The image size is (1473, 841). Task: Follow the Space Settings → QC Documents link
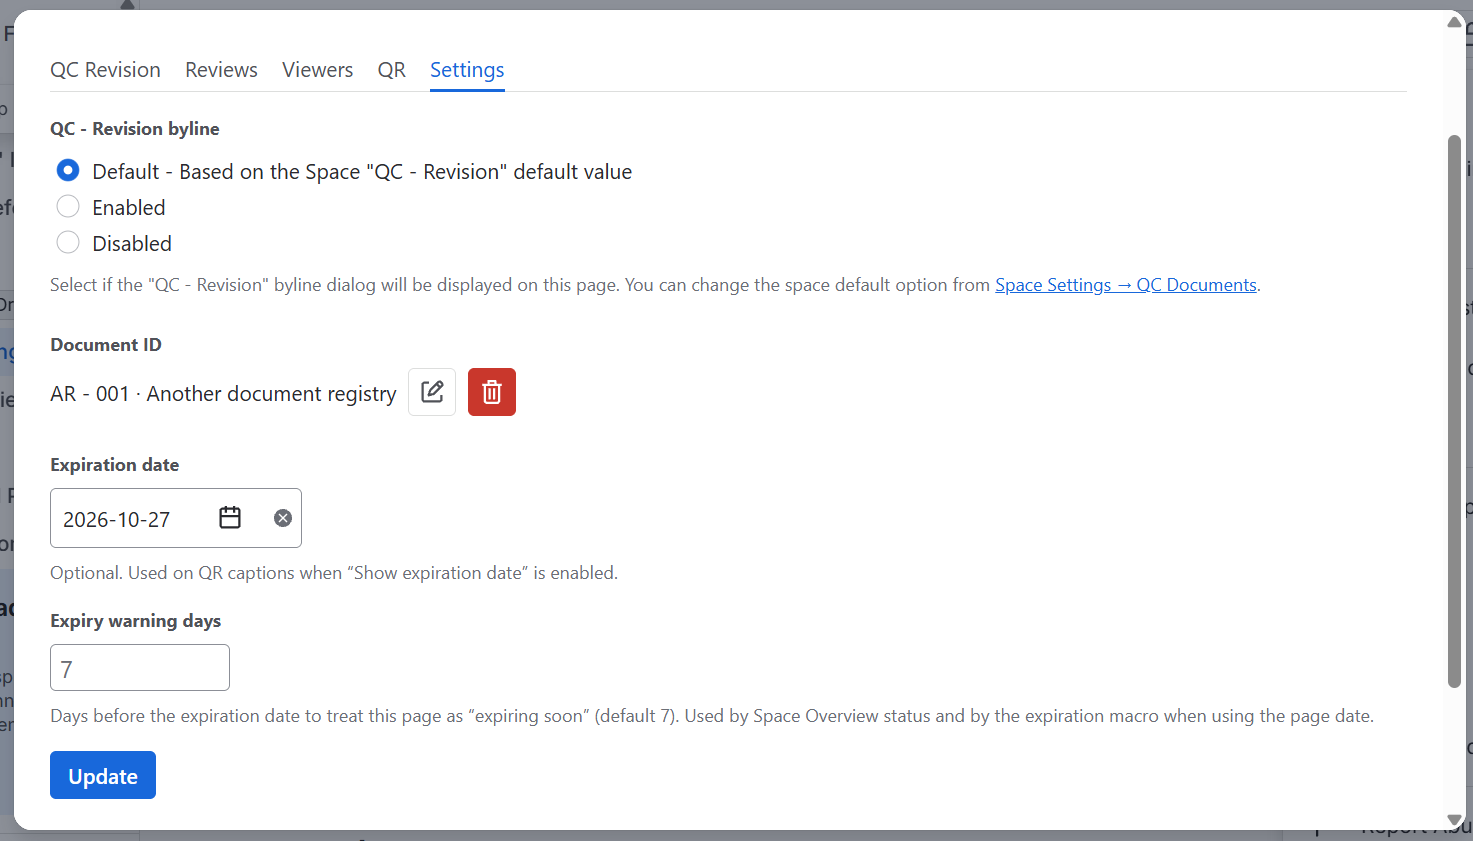(x=1126, y=285)
